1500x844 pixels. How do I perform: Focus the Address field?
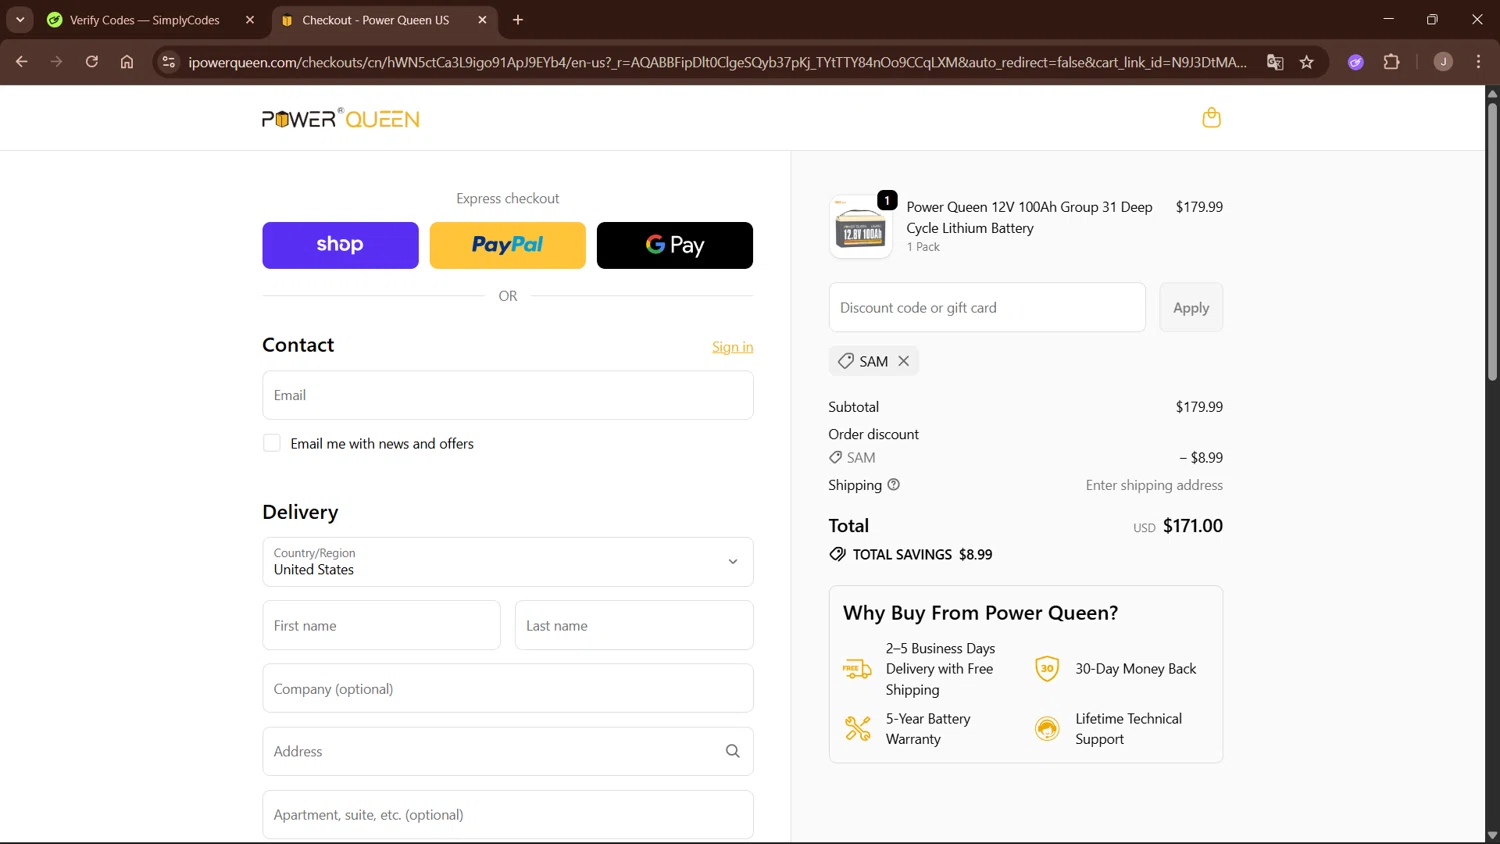click(x=508, y=751)
